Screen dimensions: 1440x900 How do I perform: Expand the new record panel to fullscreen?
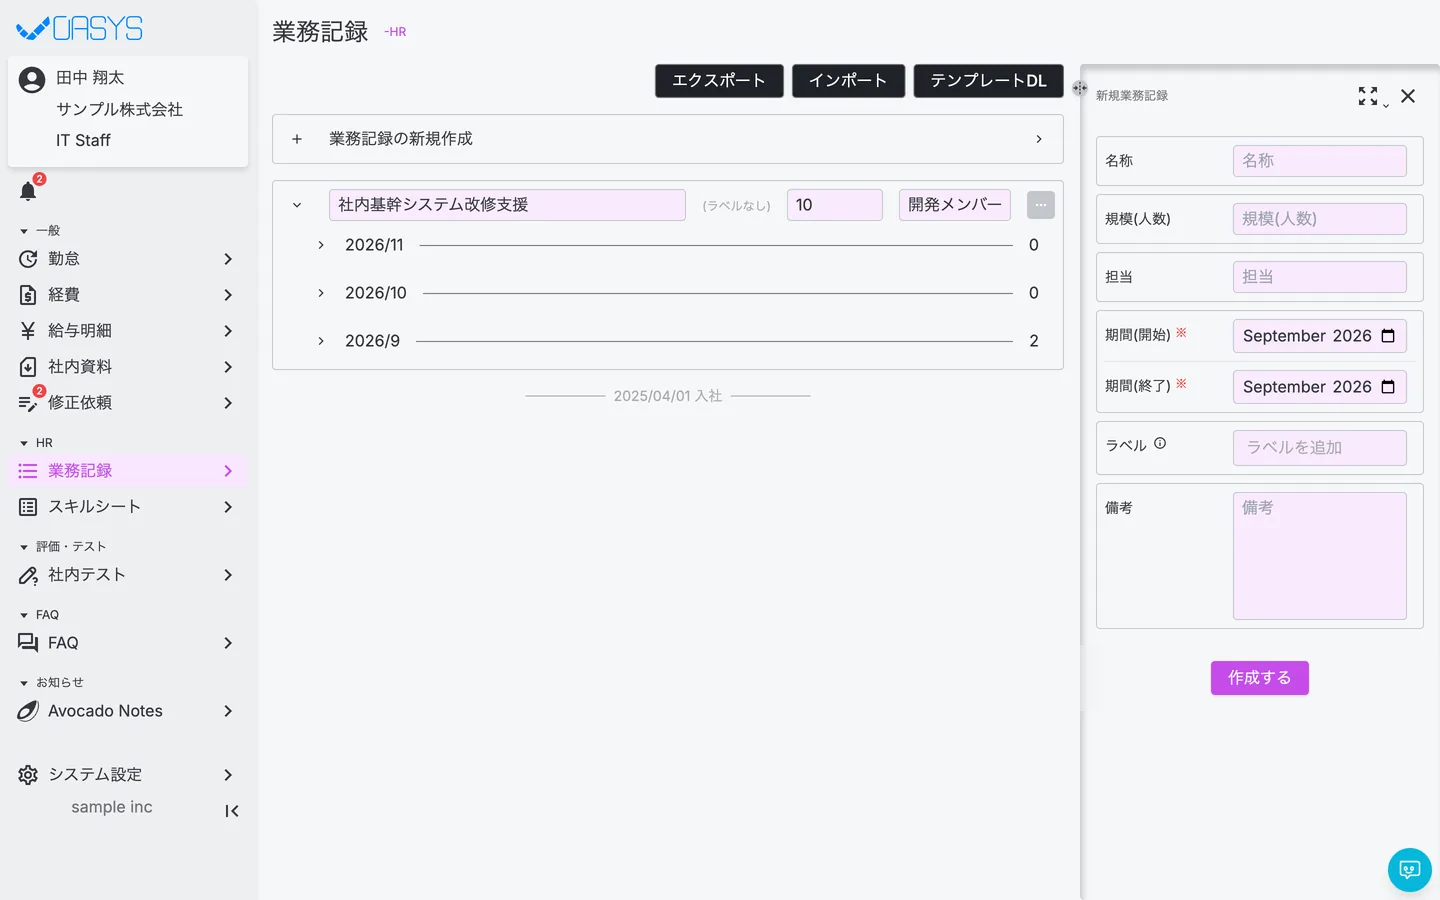pos(1368,96)
